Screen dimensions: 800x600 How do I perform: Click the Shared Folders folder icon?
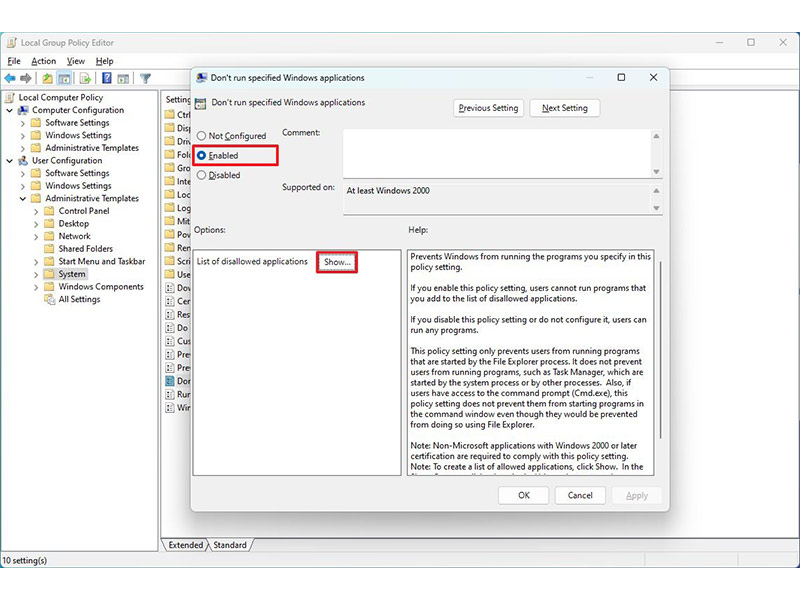coord(49,249)
